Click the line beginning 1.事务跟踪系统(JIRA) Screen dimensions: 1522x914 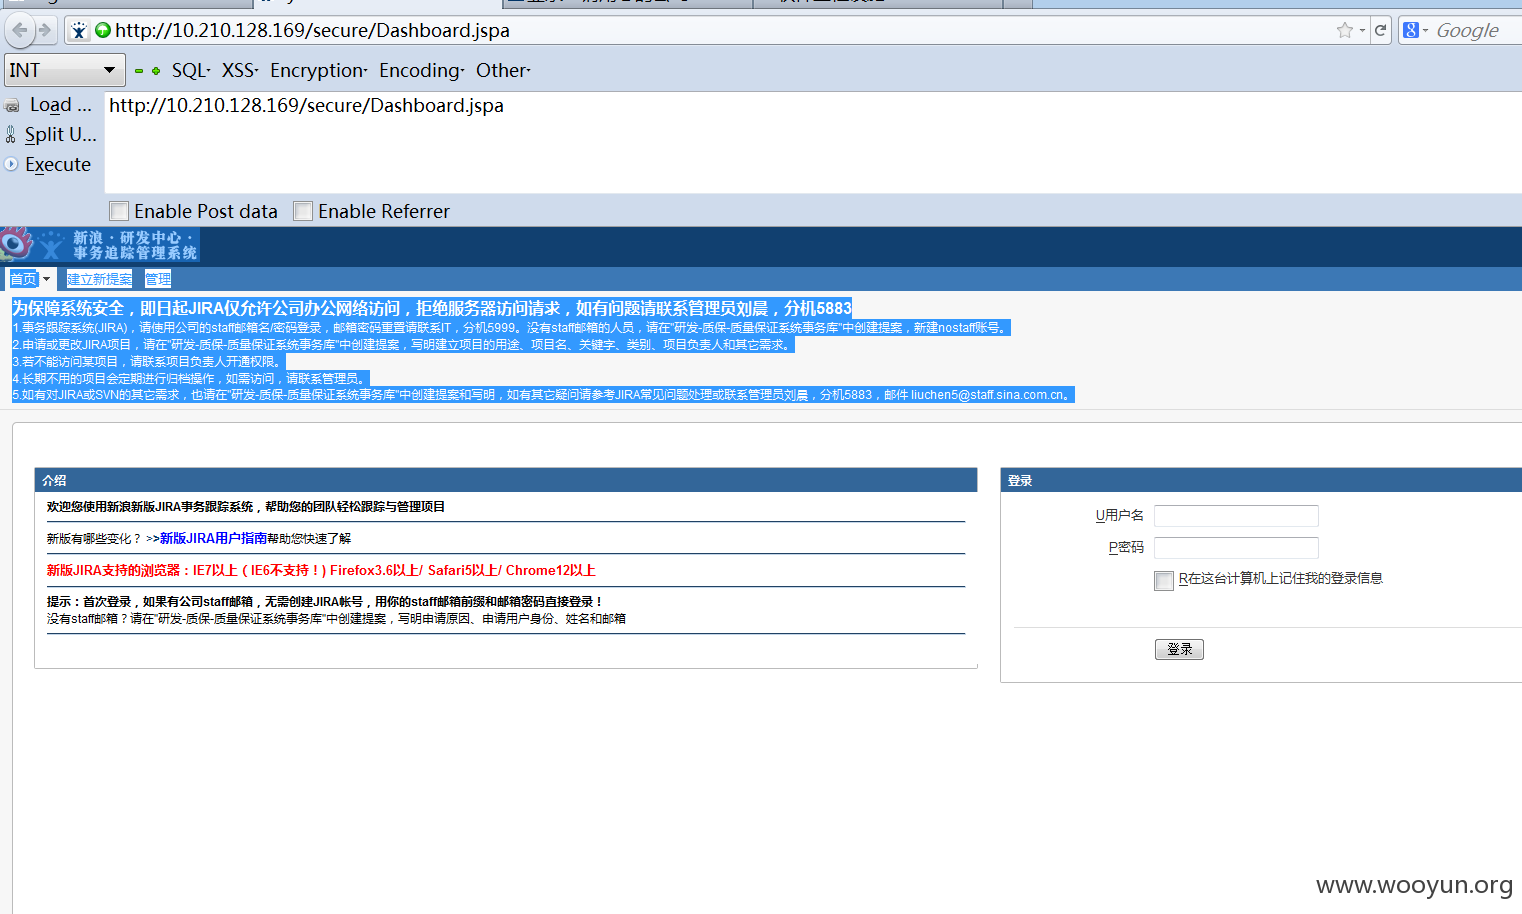click(x=511, y=328)
